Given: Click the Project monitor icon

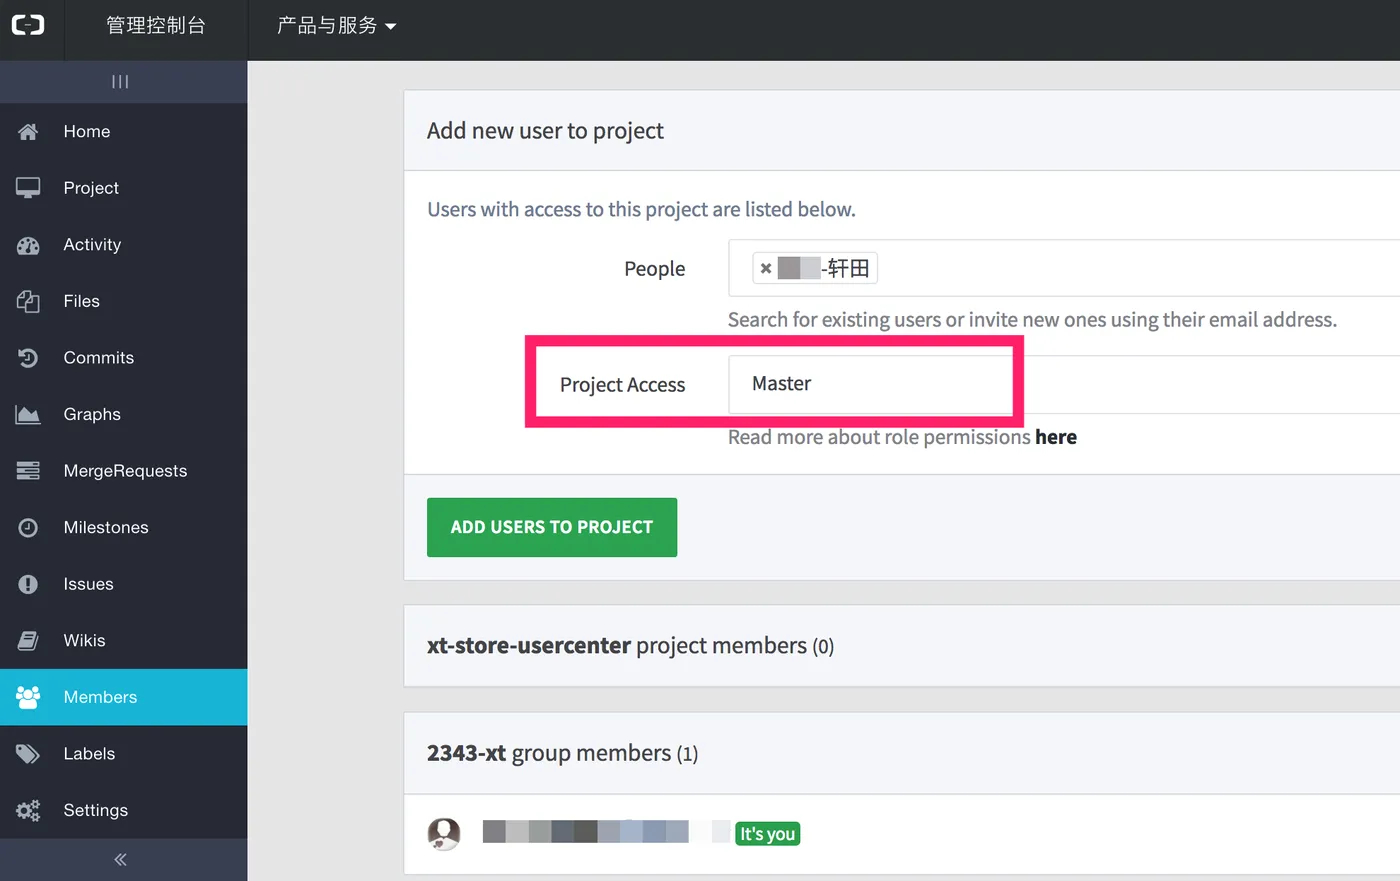Looking at the screenshot, I should pyautogui.click(x=28, y=188).
